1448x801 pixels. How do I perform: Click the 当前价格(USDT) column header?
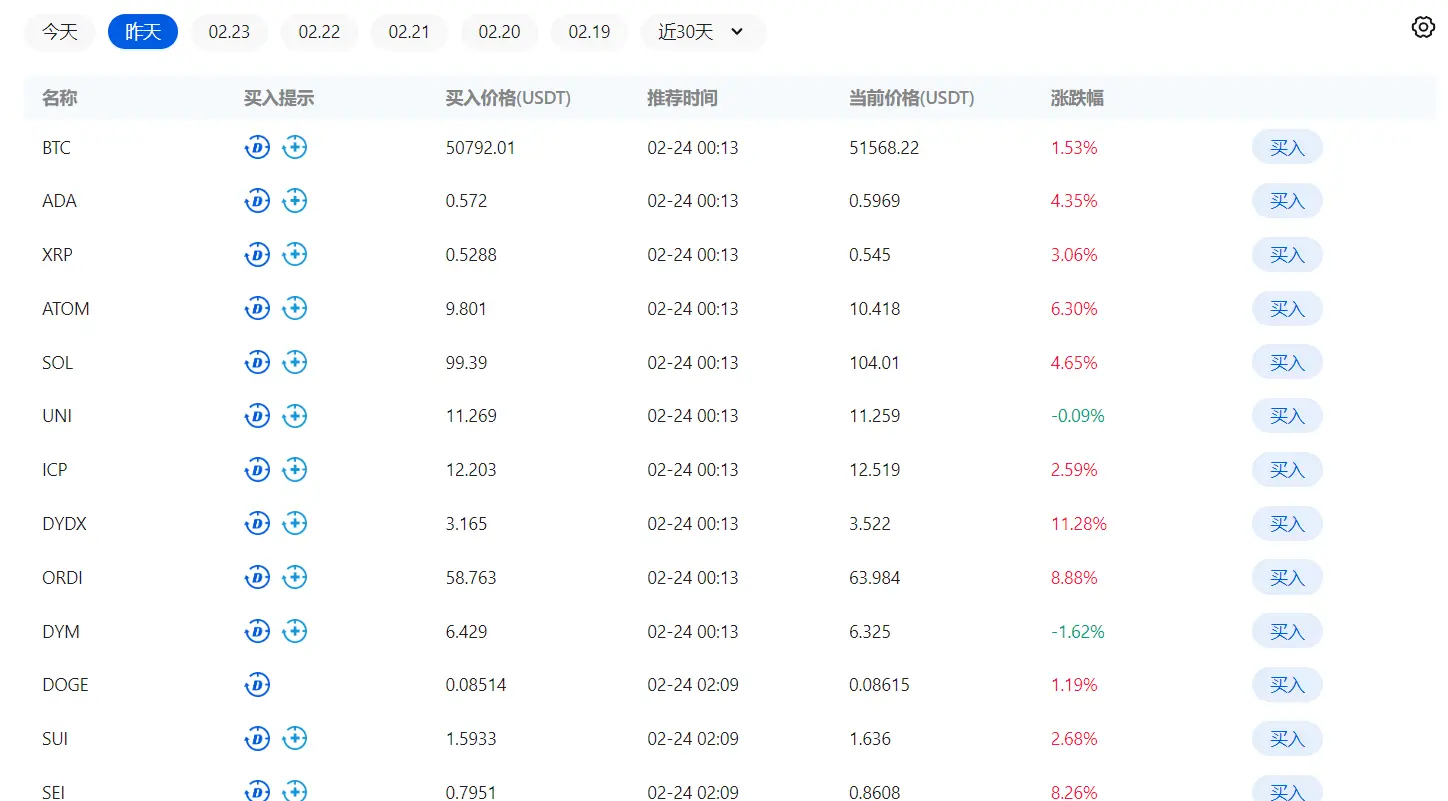(x=911, y=98)
